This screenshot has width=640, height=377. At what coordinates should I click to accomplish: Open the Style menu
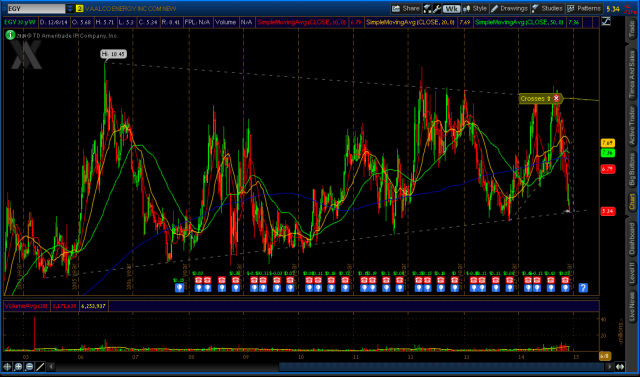pos(475,8)
